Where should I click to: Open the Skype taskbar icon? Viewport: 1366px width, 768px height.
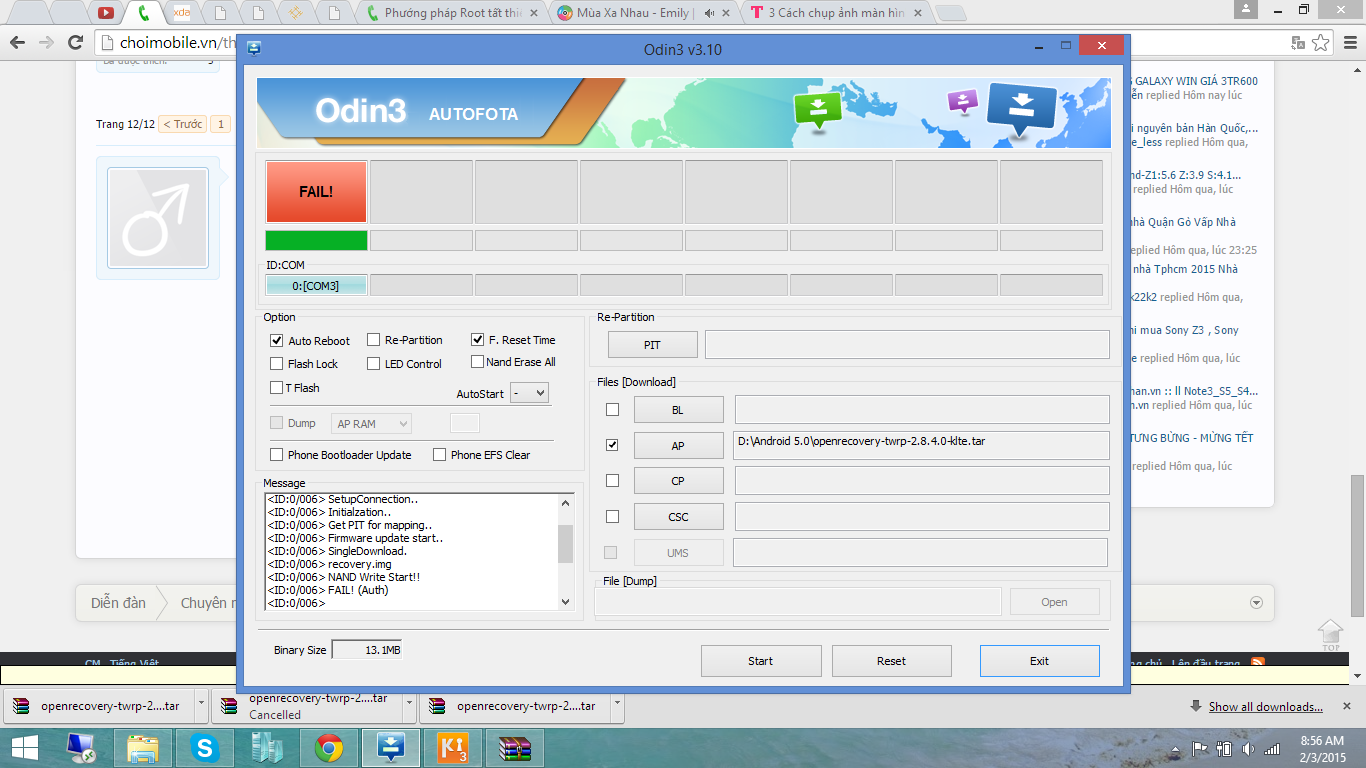coord(205,747)
